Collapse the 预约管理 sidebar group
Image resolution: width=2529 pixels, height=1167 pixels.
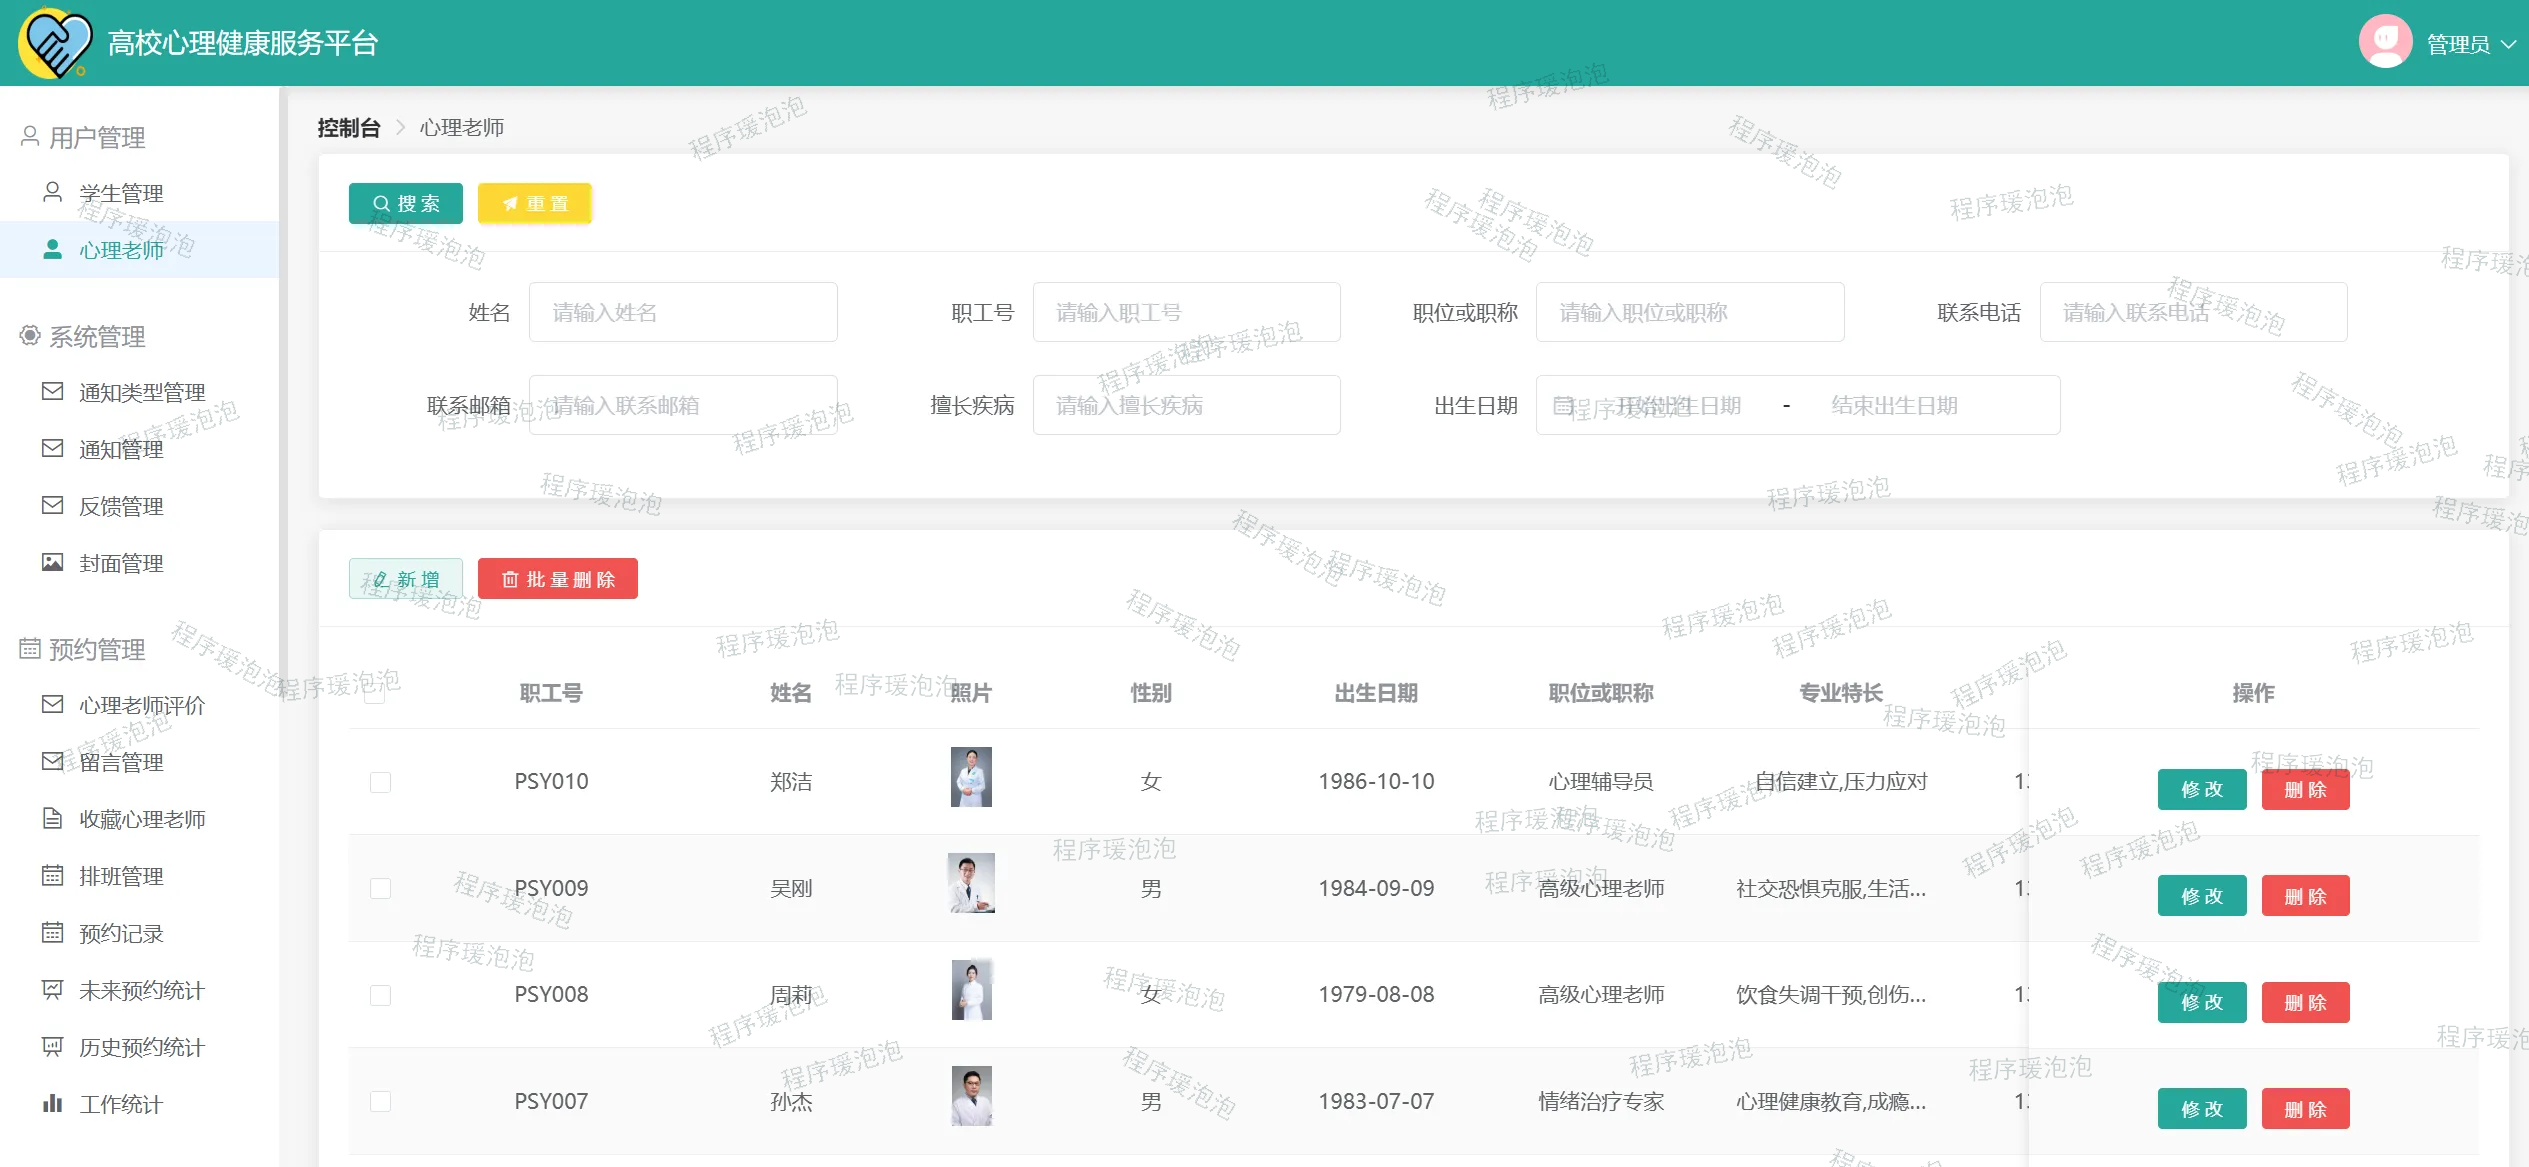pyautogui.click(x=97, y=649)
